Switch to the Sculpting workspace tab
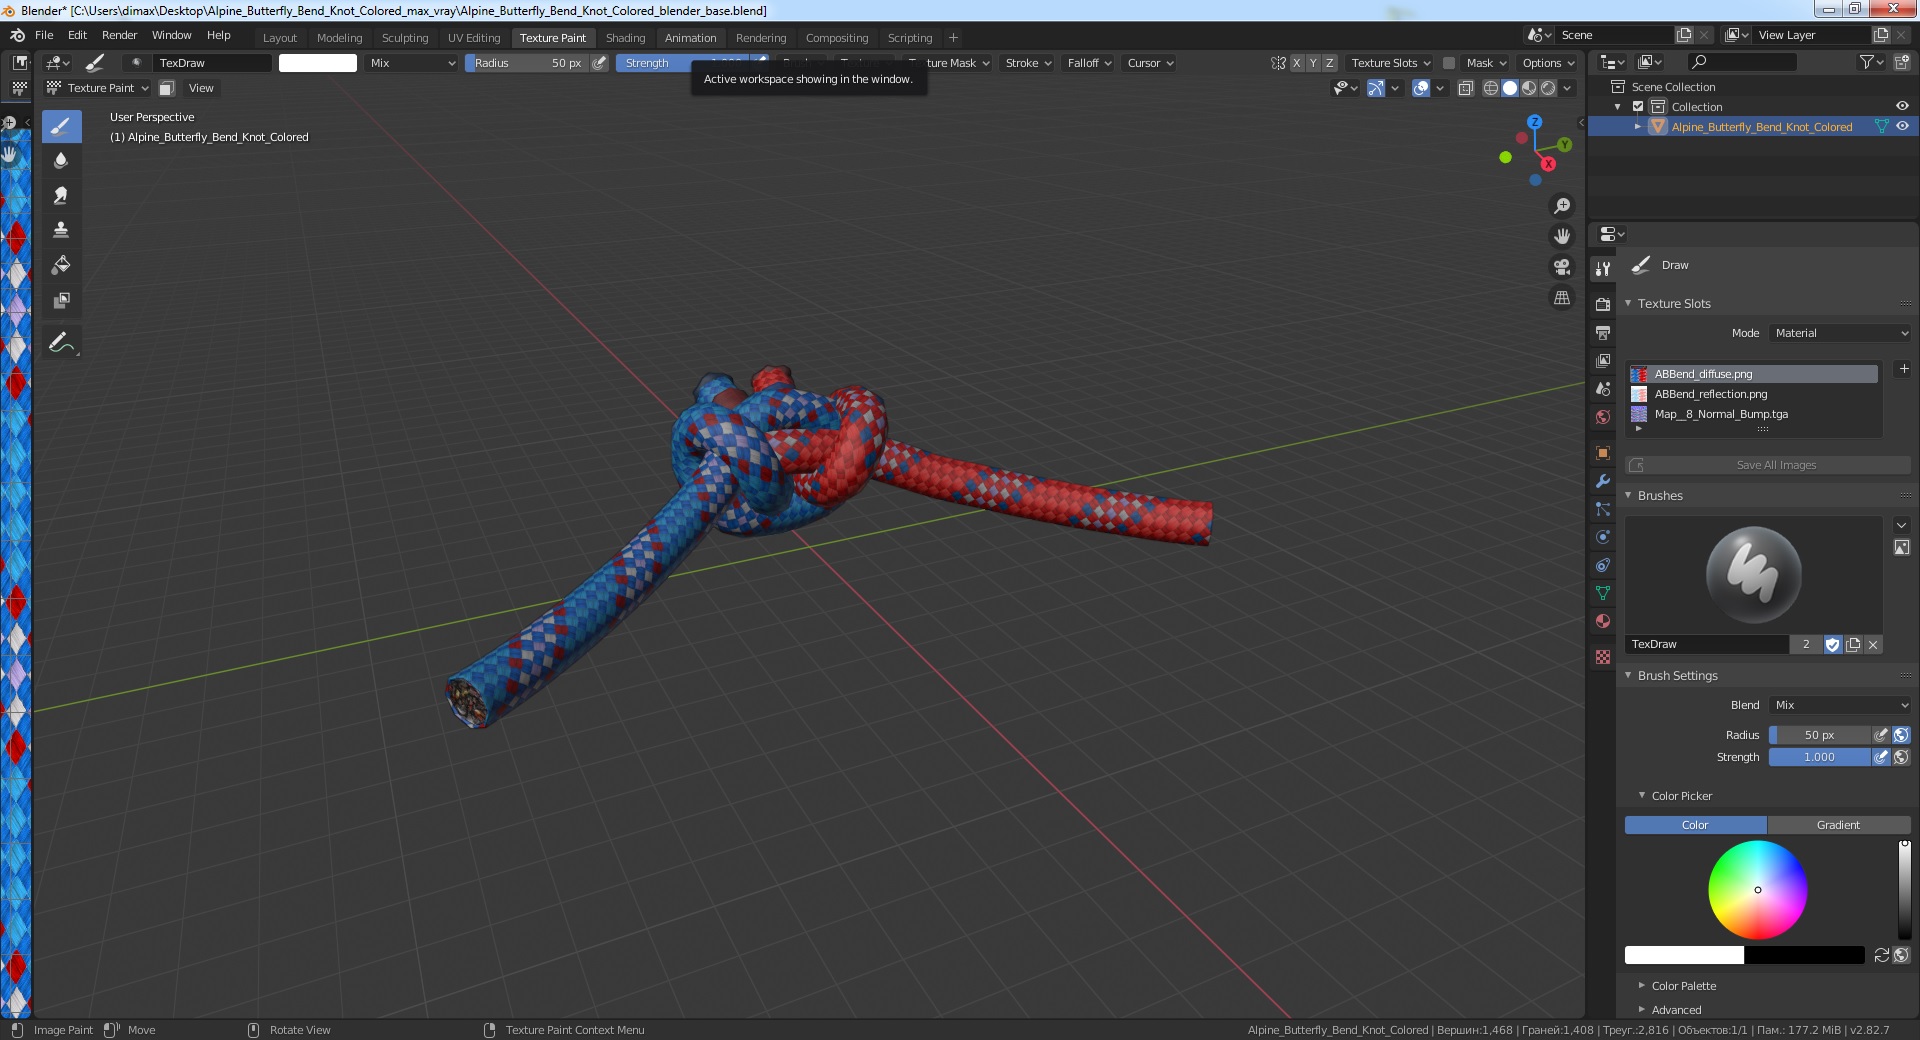Screen dimensions: 1920x1040 [405, 38]
